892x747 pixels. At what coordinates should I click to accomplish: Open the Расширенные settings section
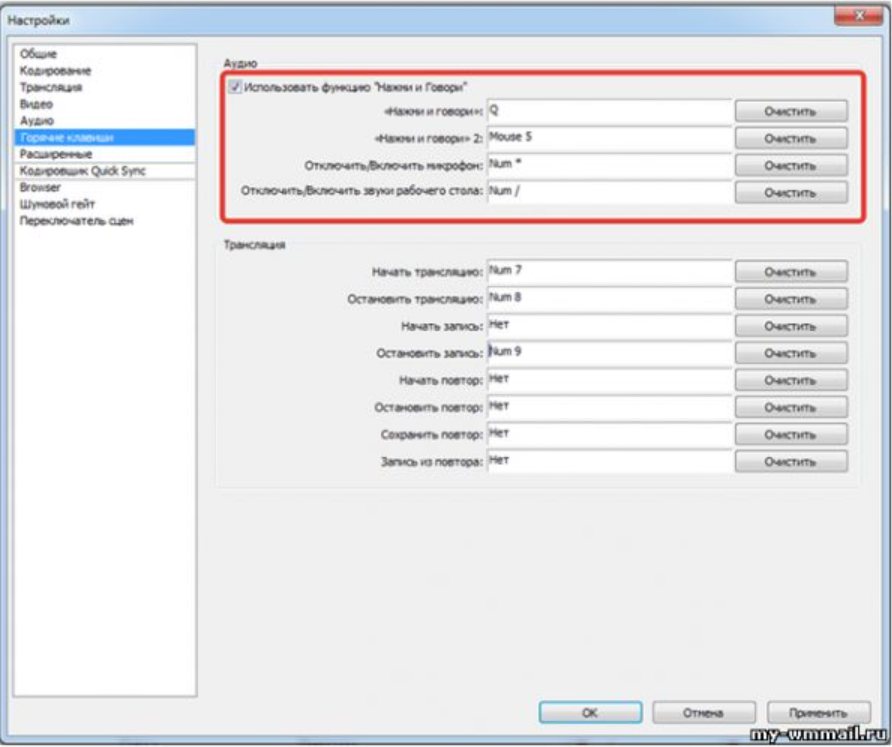(x=56, y=154)
